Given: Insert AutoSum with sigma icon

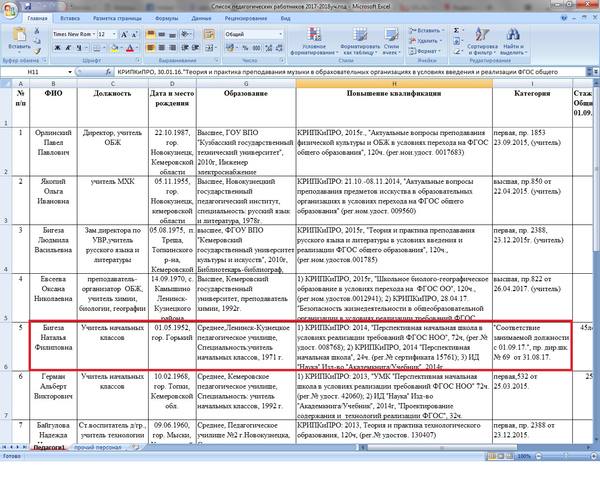Looking at the screenshot, I should click(x=457, y=30).
